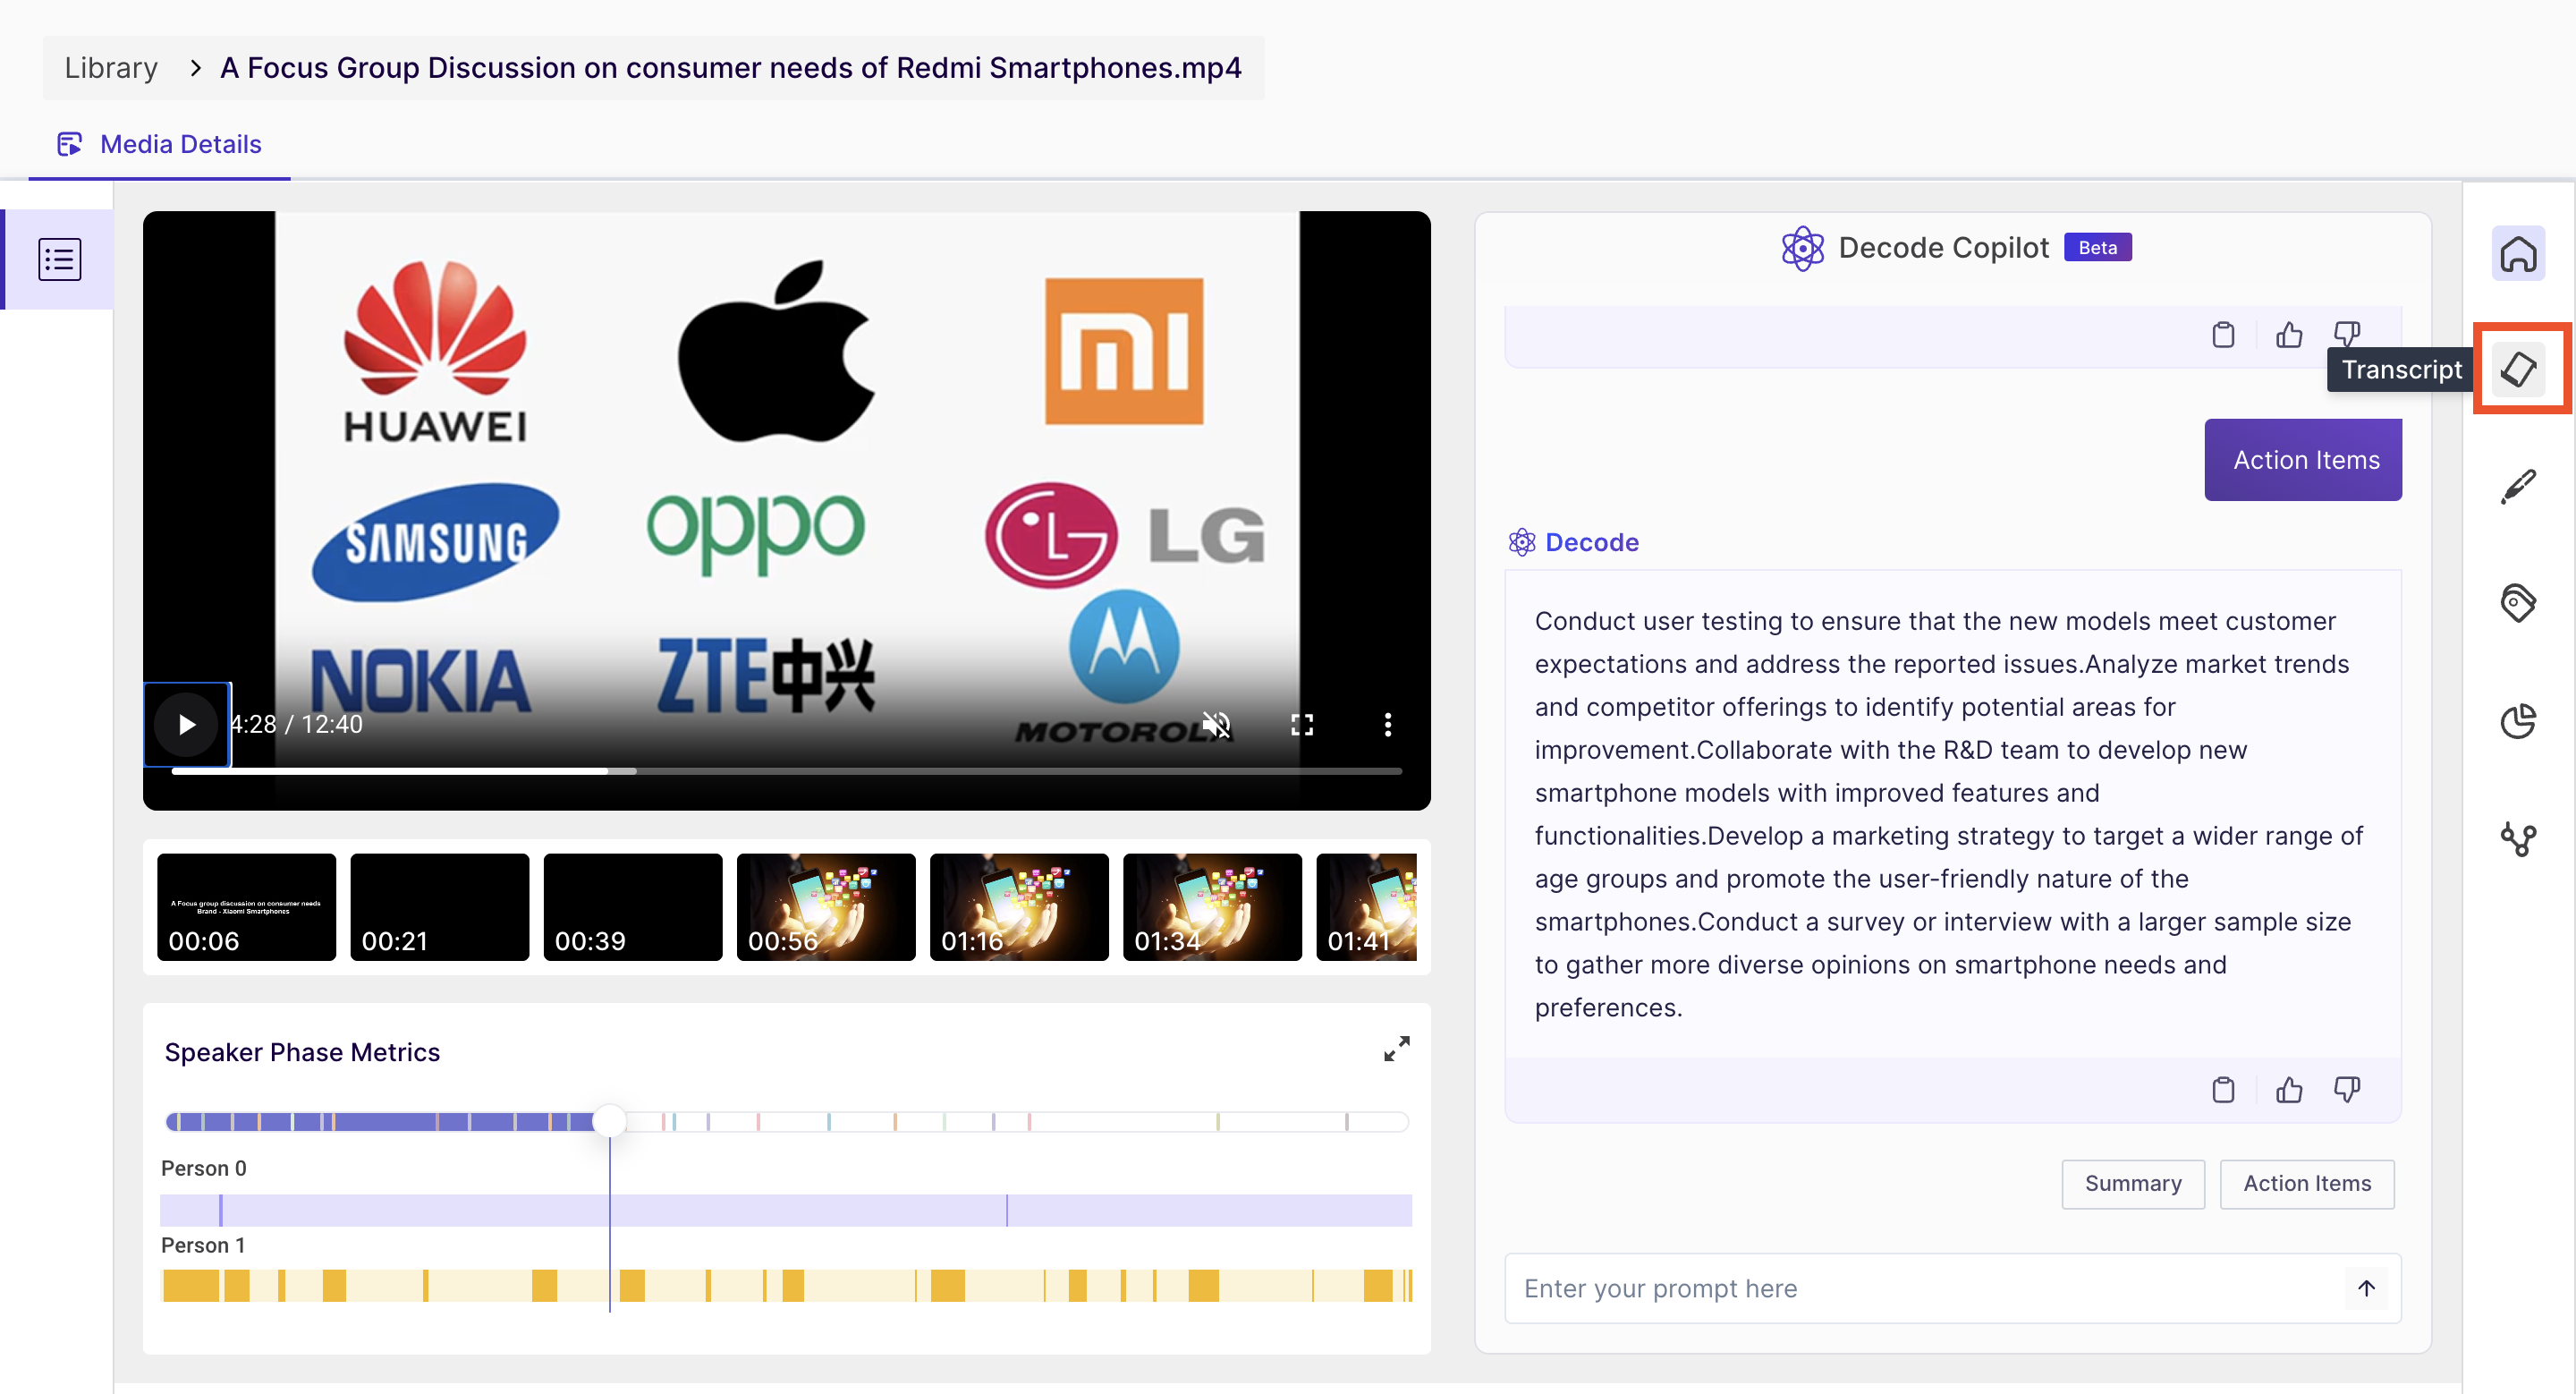The width and height of the screenshot is (2576, 1394).
Task: Click the Person 1 speaking track
Action: pos(786,1285)
